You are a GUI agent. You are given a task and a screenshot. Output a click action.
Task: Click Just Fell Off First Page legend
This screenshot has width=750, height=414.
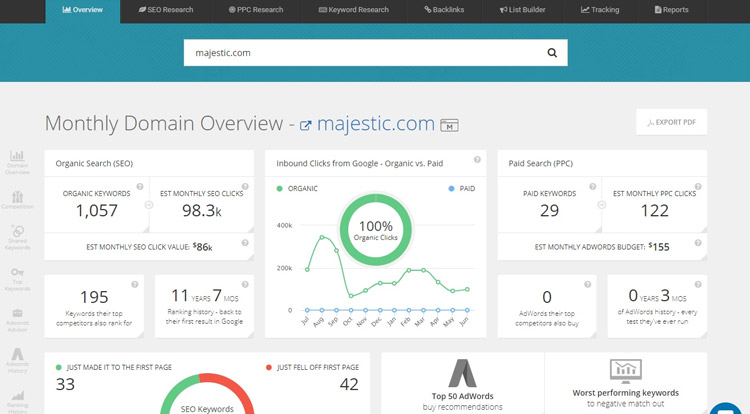point(312,367)
